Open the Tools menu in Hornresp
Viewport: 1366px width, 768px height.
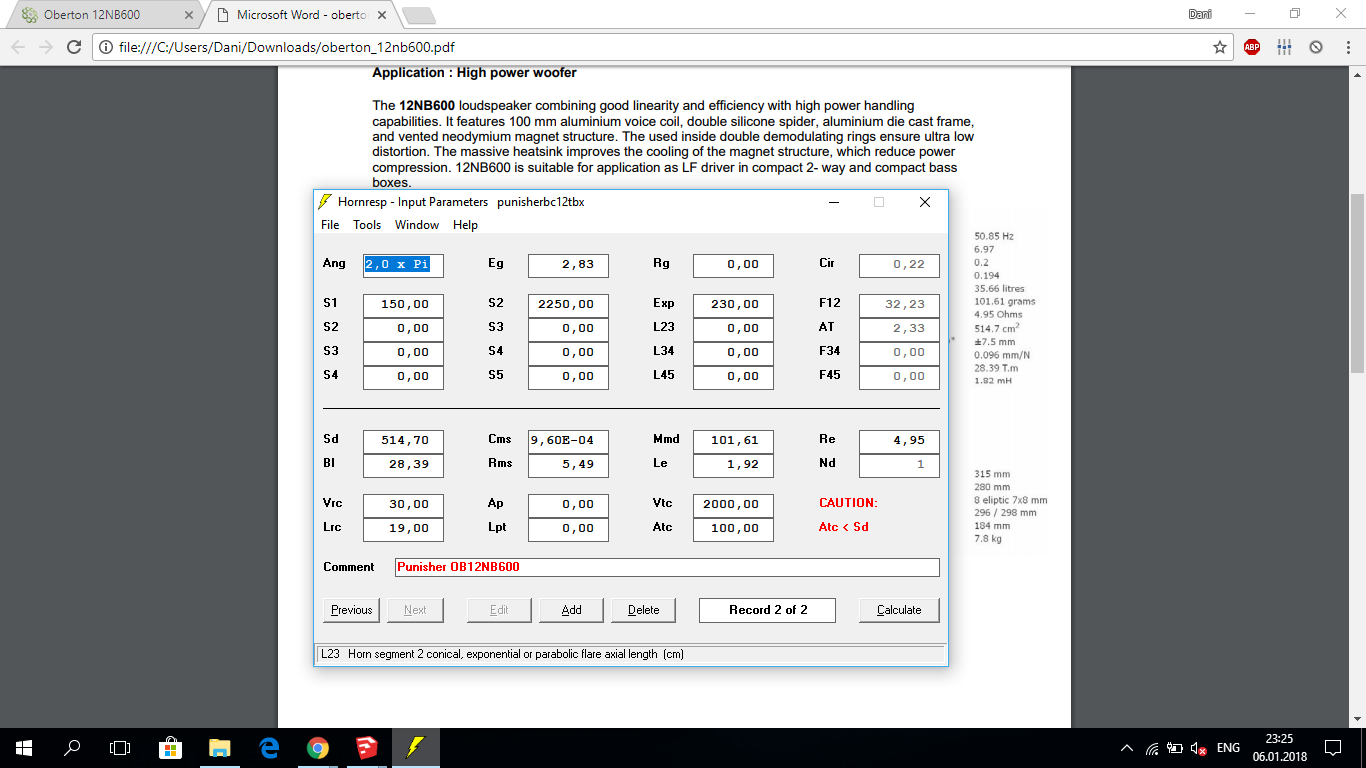(367, 225)
